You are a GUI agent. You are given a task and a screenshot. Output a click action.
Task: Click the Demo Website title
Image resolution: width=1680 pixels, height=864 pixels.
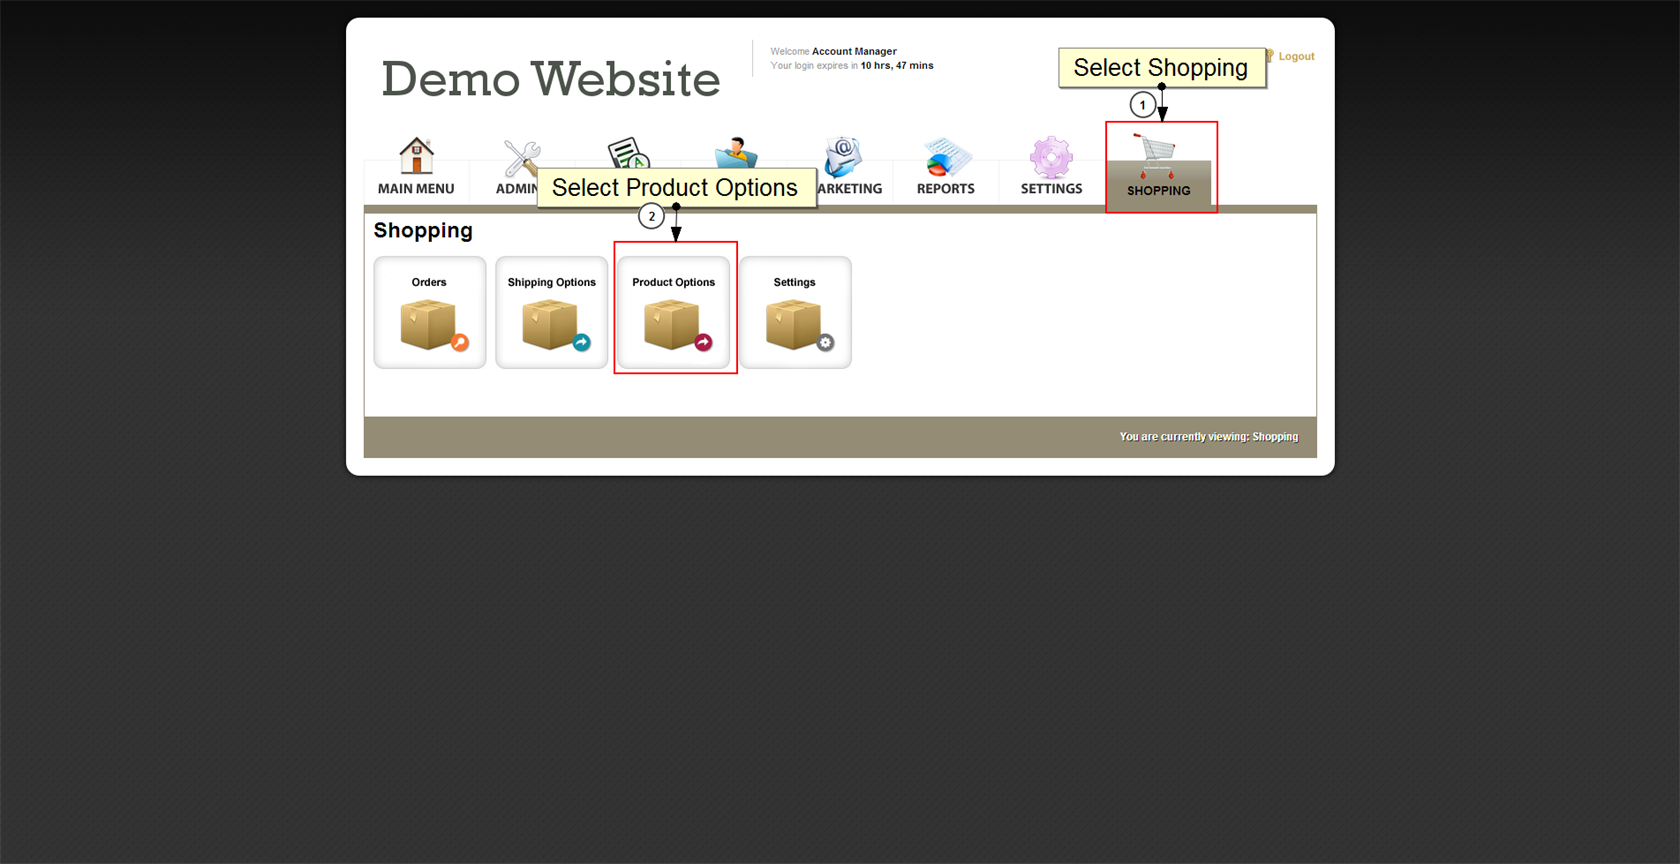pyautogui.click(x=551, y=79)
